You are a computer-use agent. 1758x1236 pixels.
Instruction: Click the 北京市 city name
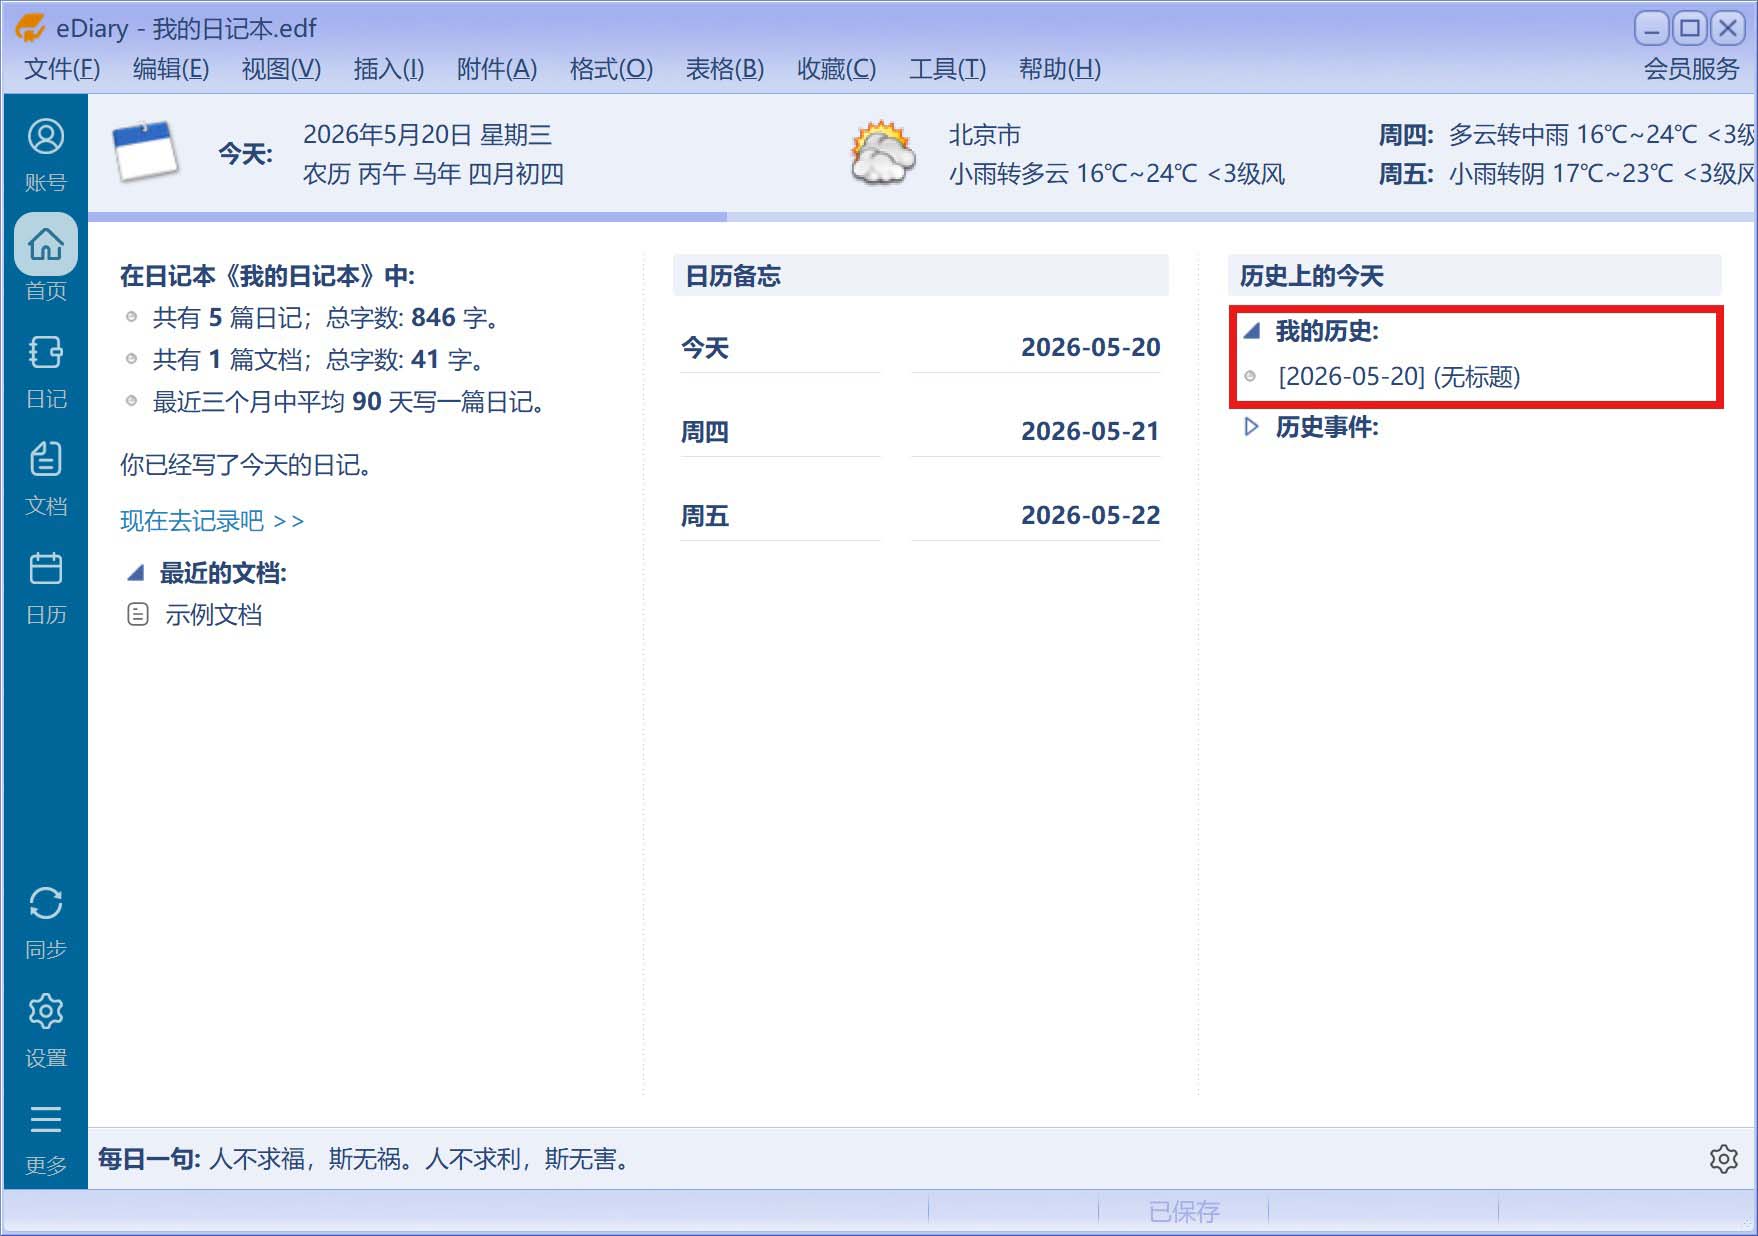(x=985, y=135)
